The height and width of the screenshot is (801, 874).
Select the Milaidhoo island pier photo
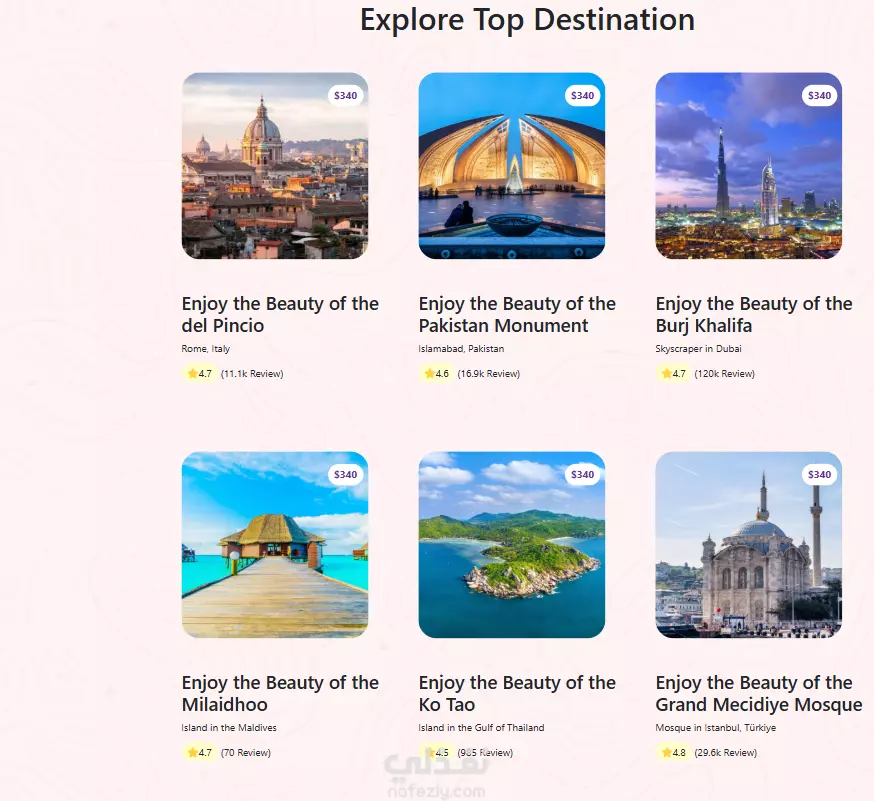pyautogui.click(x=274, y=545)
